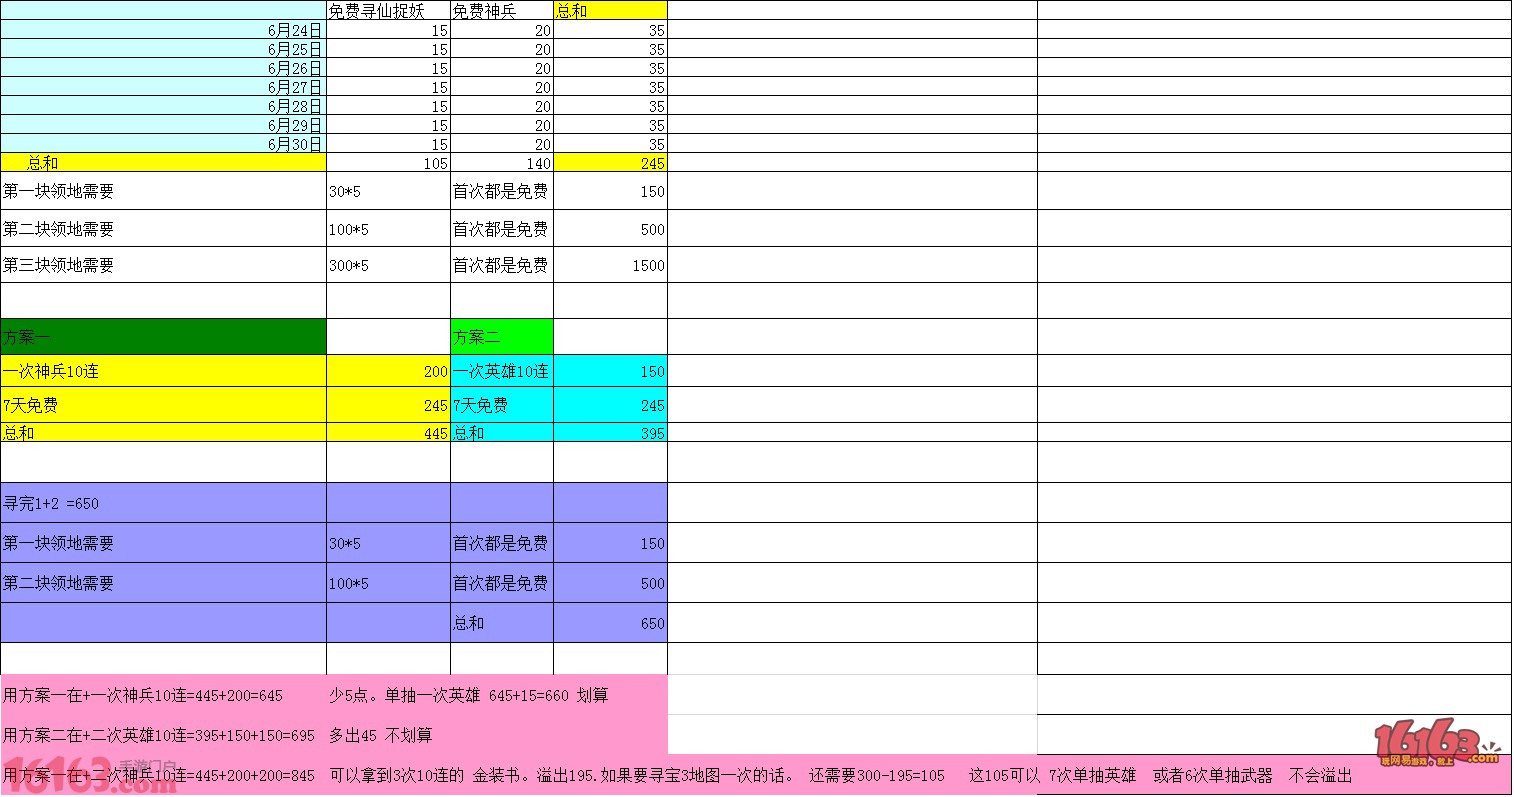
Task: Select the 1500 value cell
Action: [x=610, y=265]
